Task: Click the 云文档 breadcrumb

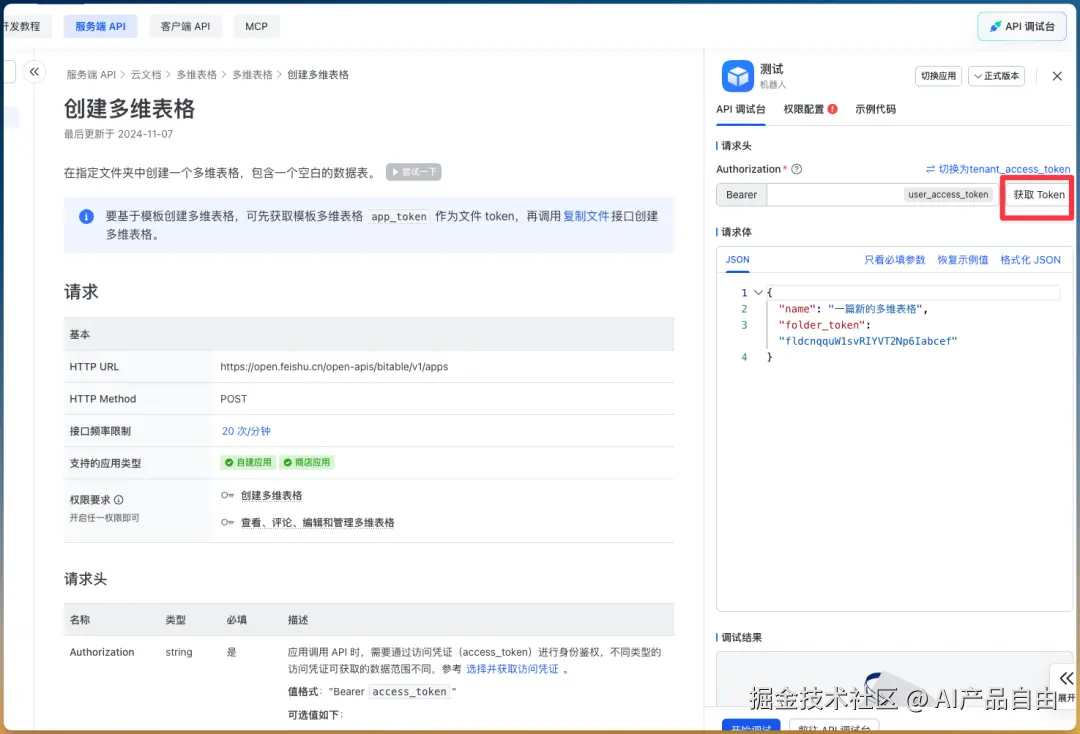Action: [x=146, y=74]
